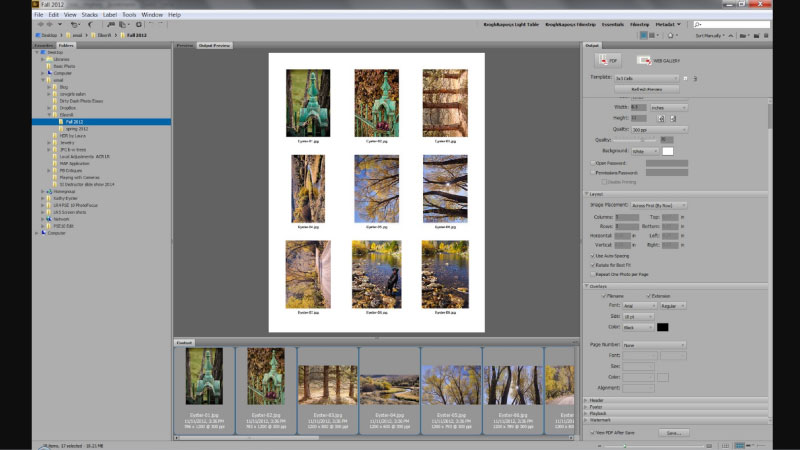Switch to the Favorites tab
The image size is (800, 450).
44,45
